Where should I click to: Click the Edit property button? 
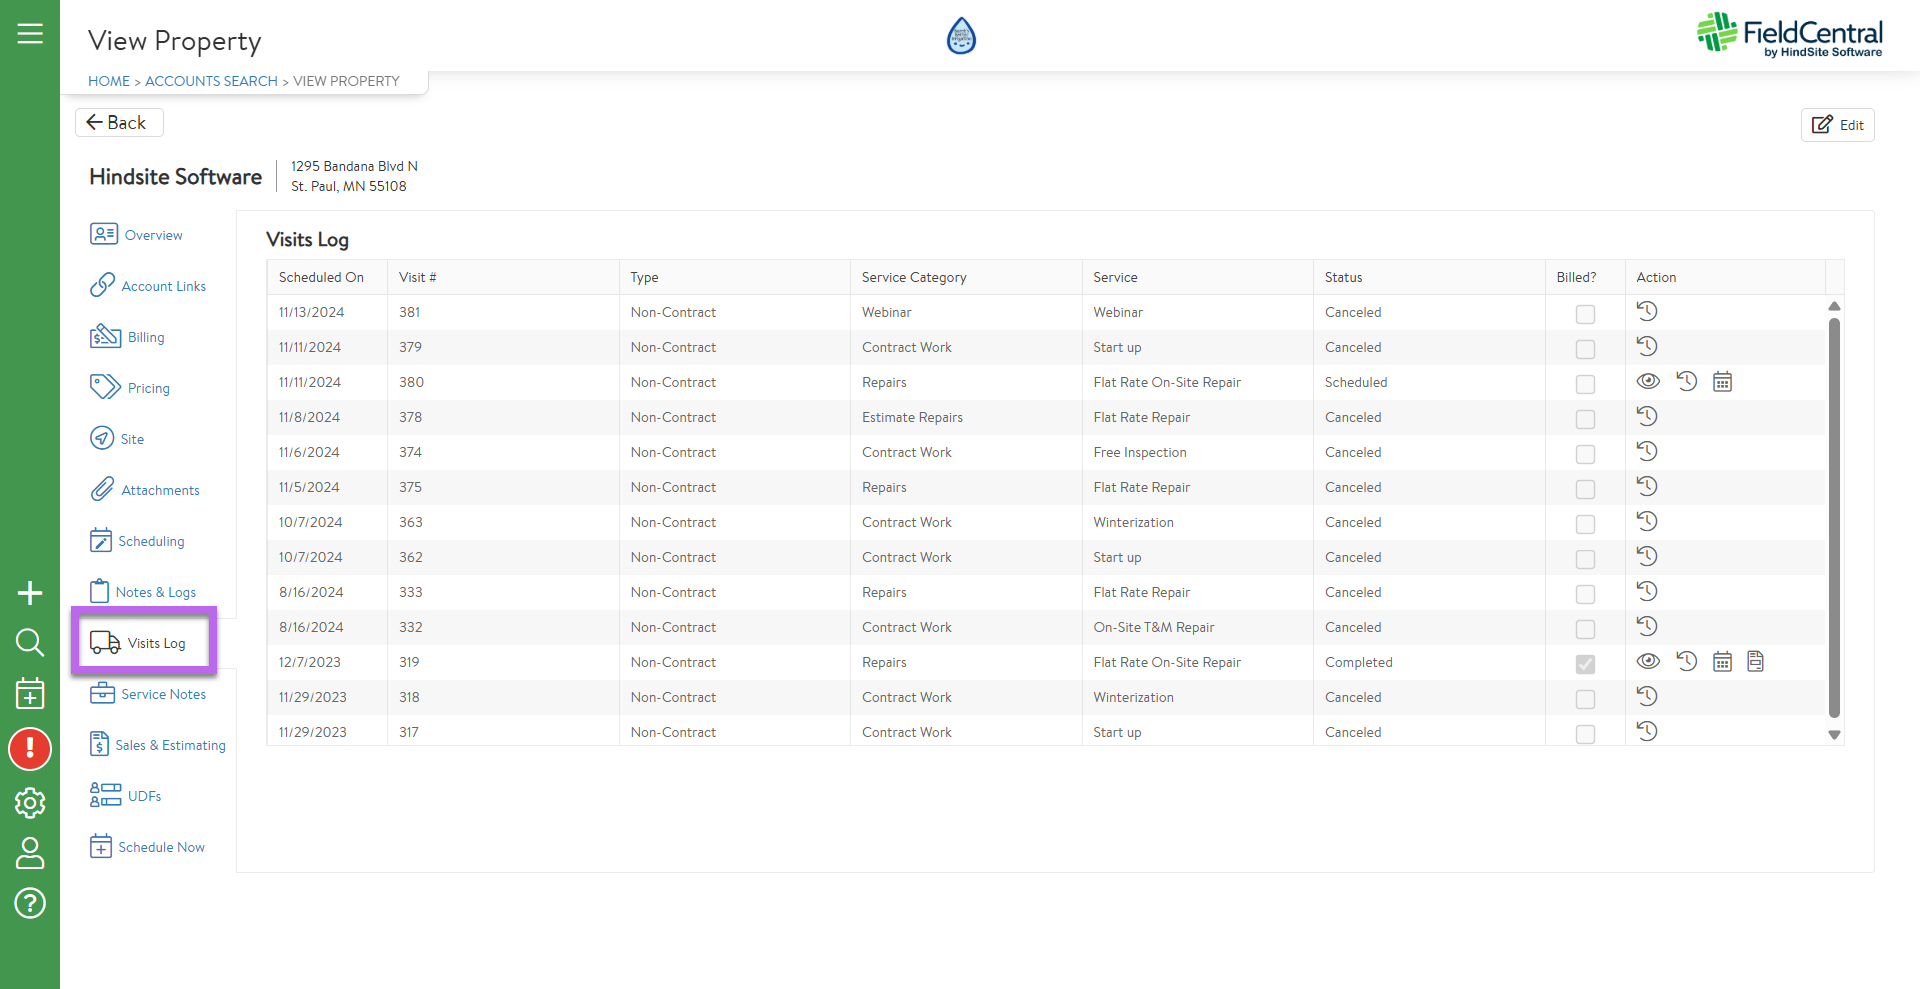coord(1837,125)
